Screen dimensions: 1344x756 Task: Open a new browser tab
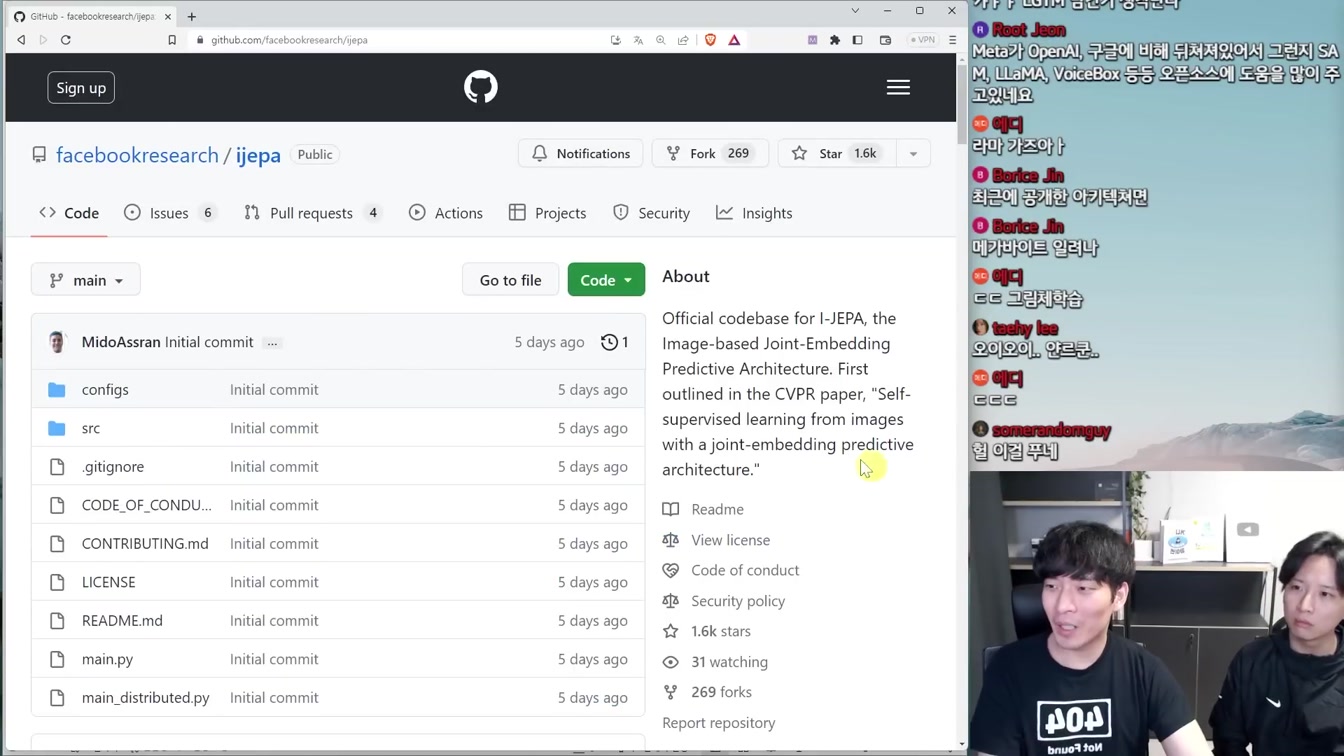tap(192, 16)
